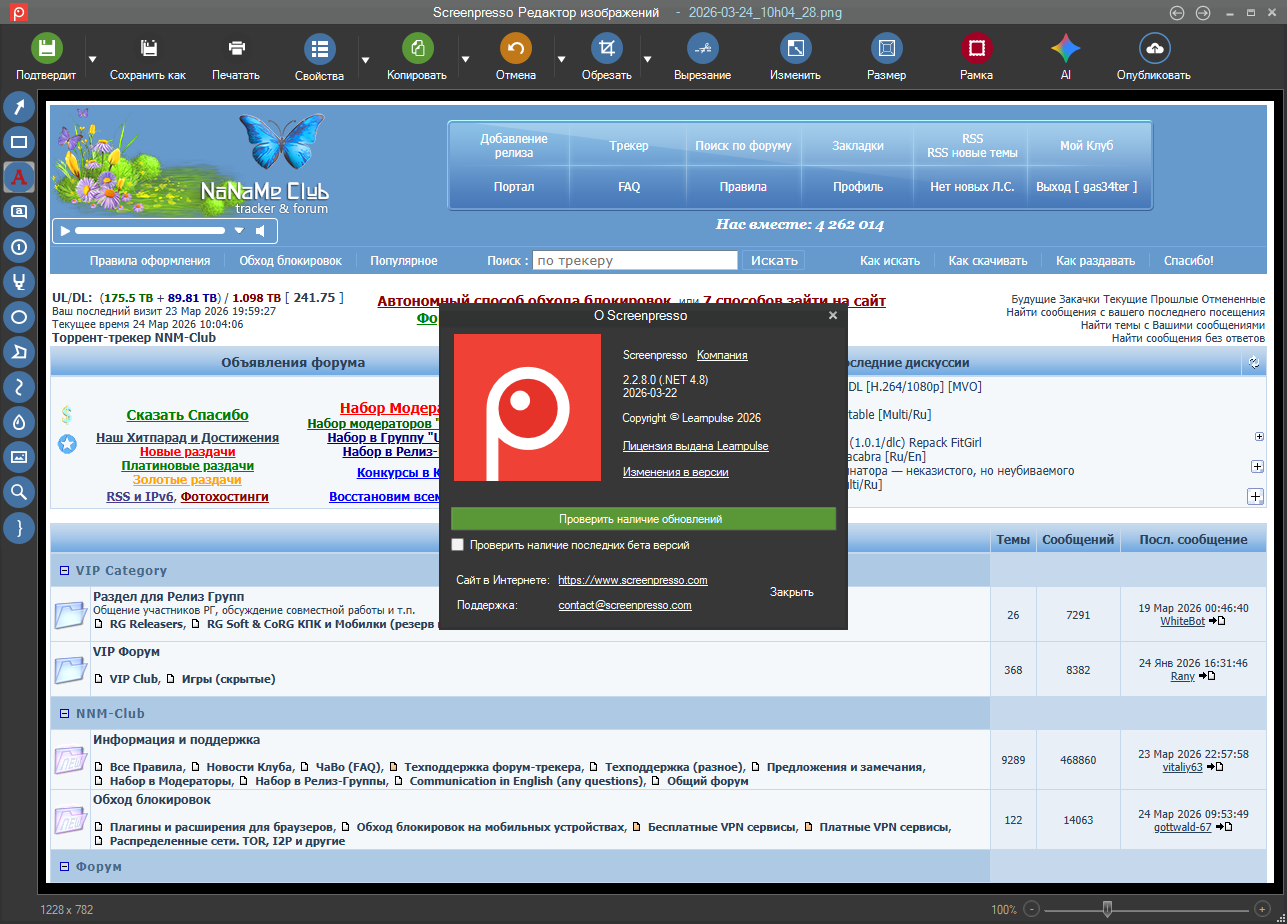This screenshot has height=924, width=1287.
Task: Expand the dropdown arrow beside Подтвердит
Action: 92,59
